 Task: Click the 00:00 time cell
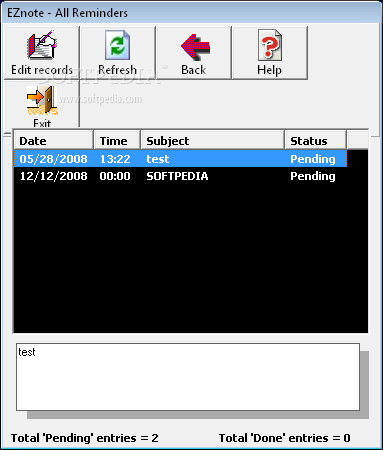click(115, 176)
